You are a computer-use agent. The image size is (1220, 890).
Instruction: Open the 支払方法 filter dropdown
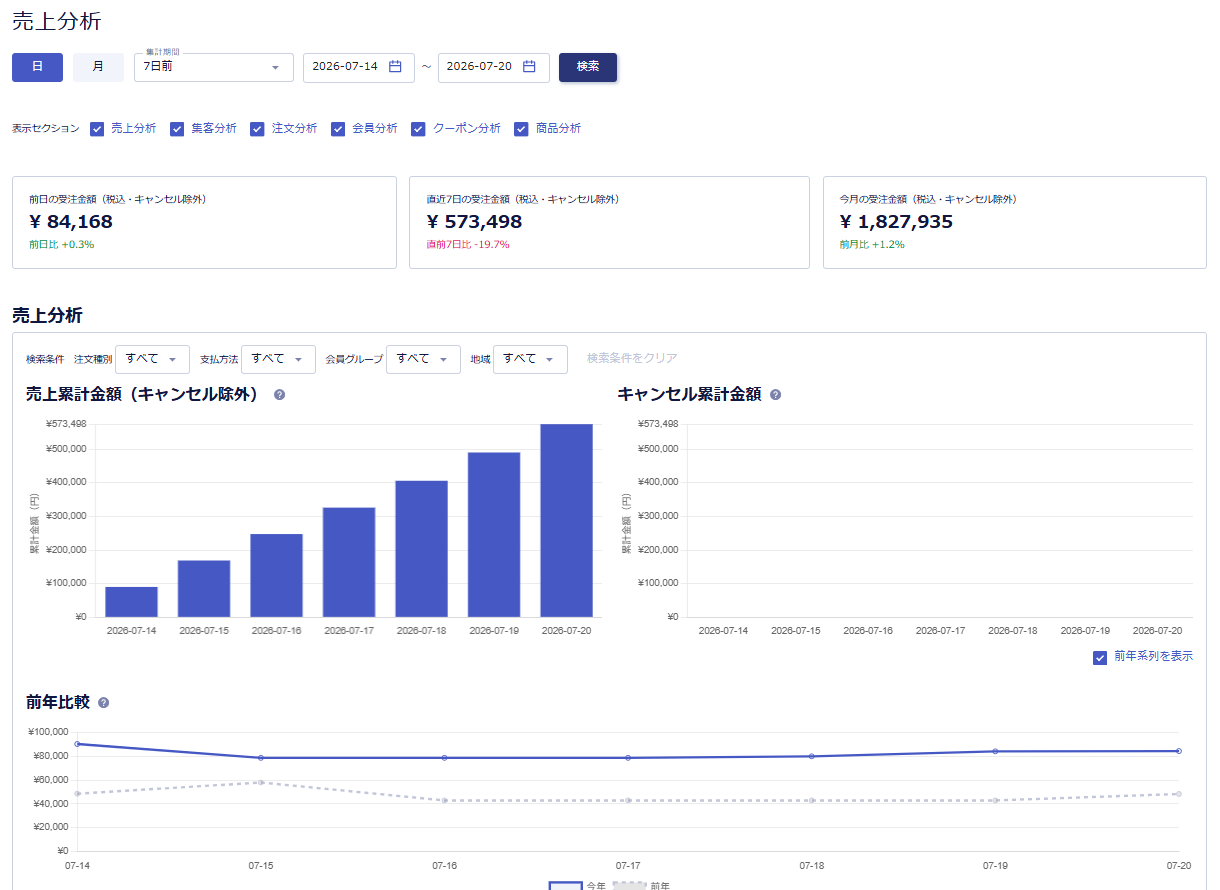point(278,359)
